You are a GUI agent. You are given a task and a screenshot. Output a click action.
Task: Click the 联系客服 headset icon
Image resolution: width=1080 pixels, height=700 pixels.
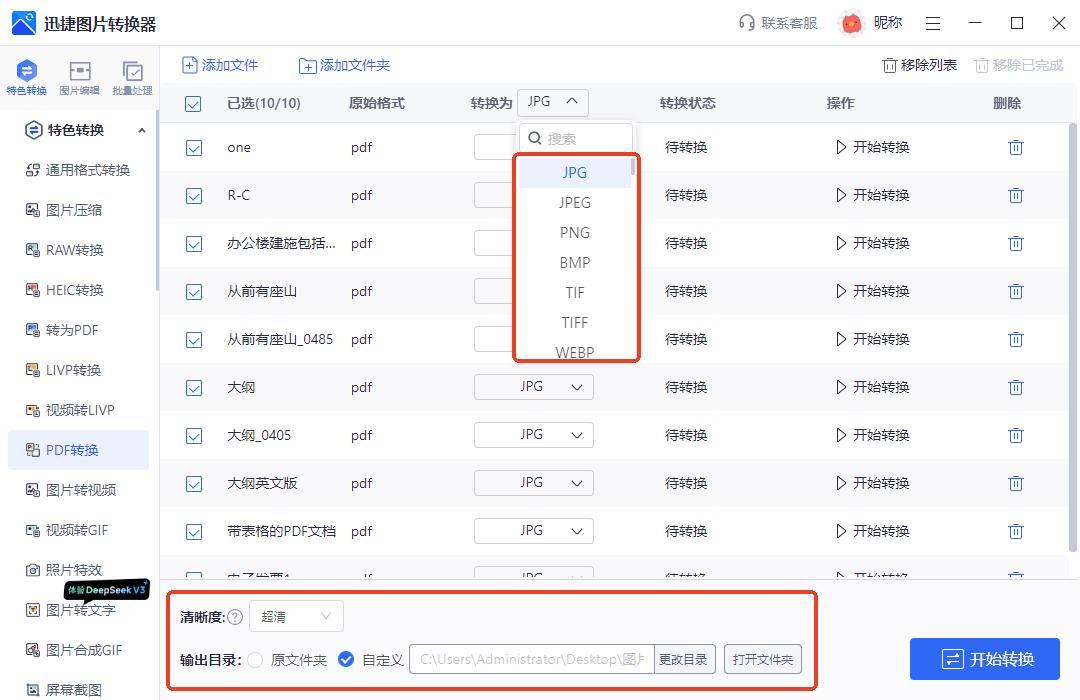(746, 23)
